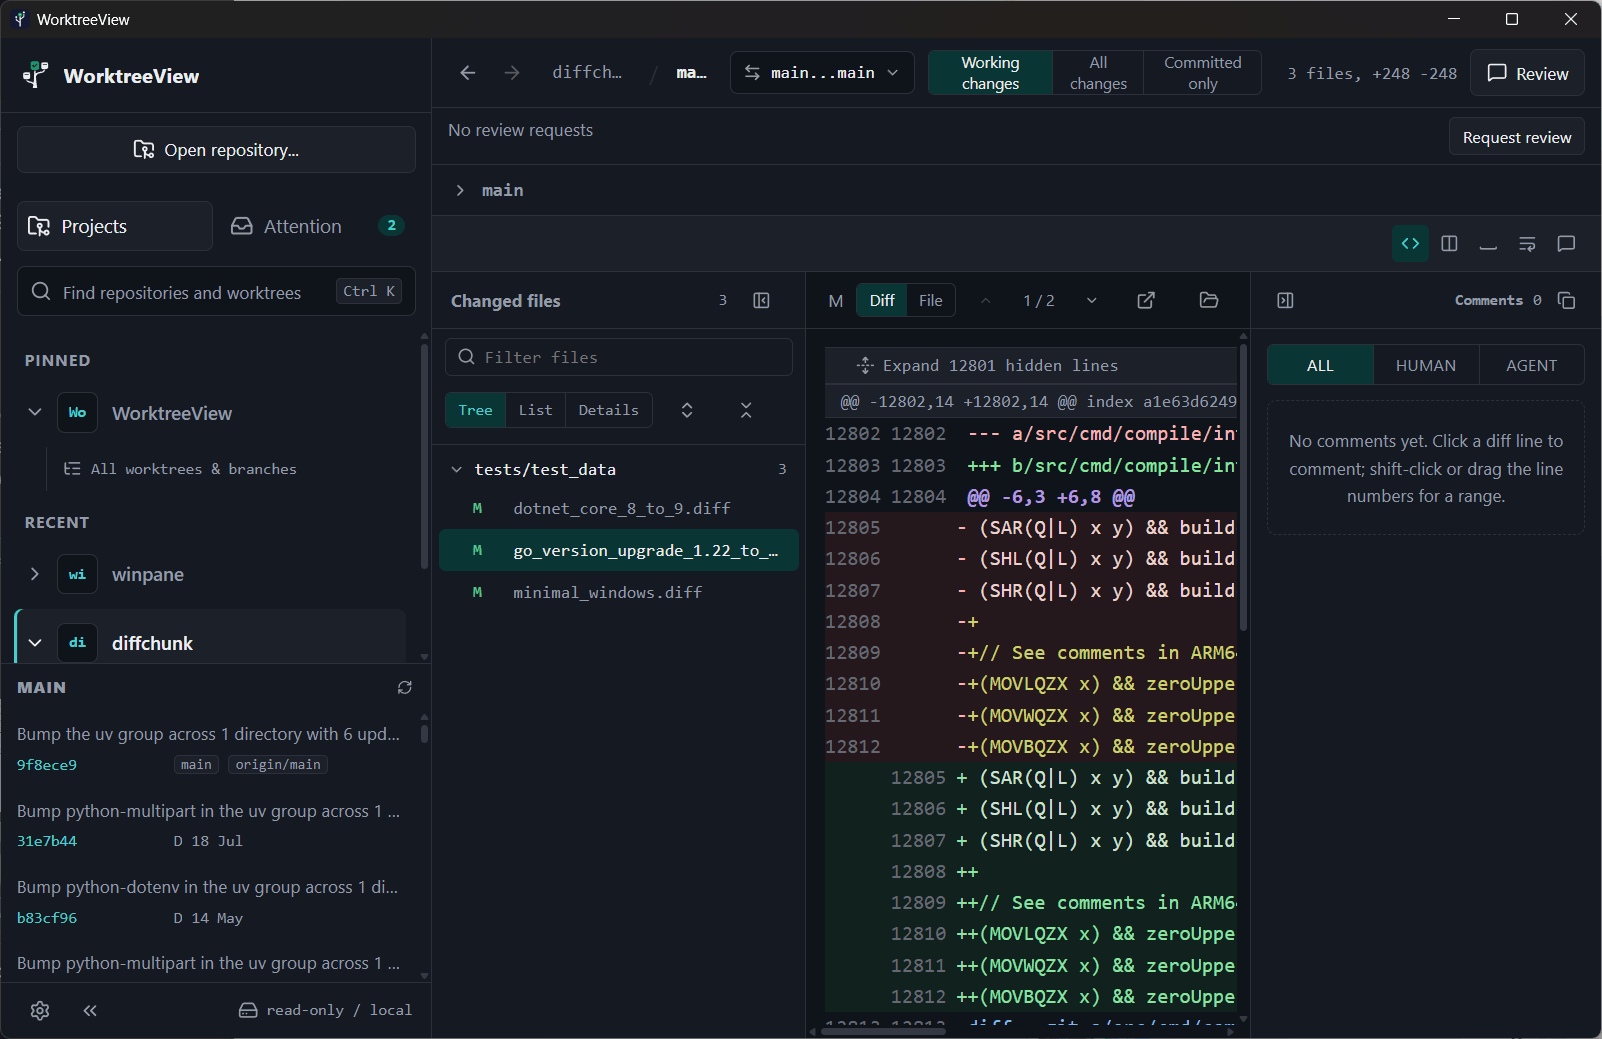Toggle line wrapping in the diff

coord(1527,244)
